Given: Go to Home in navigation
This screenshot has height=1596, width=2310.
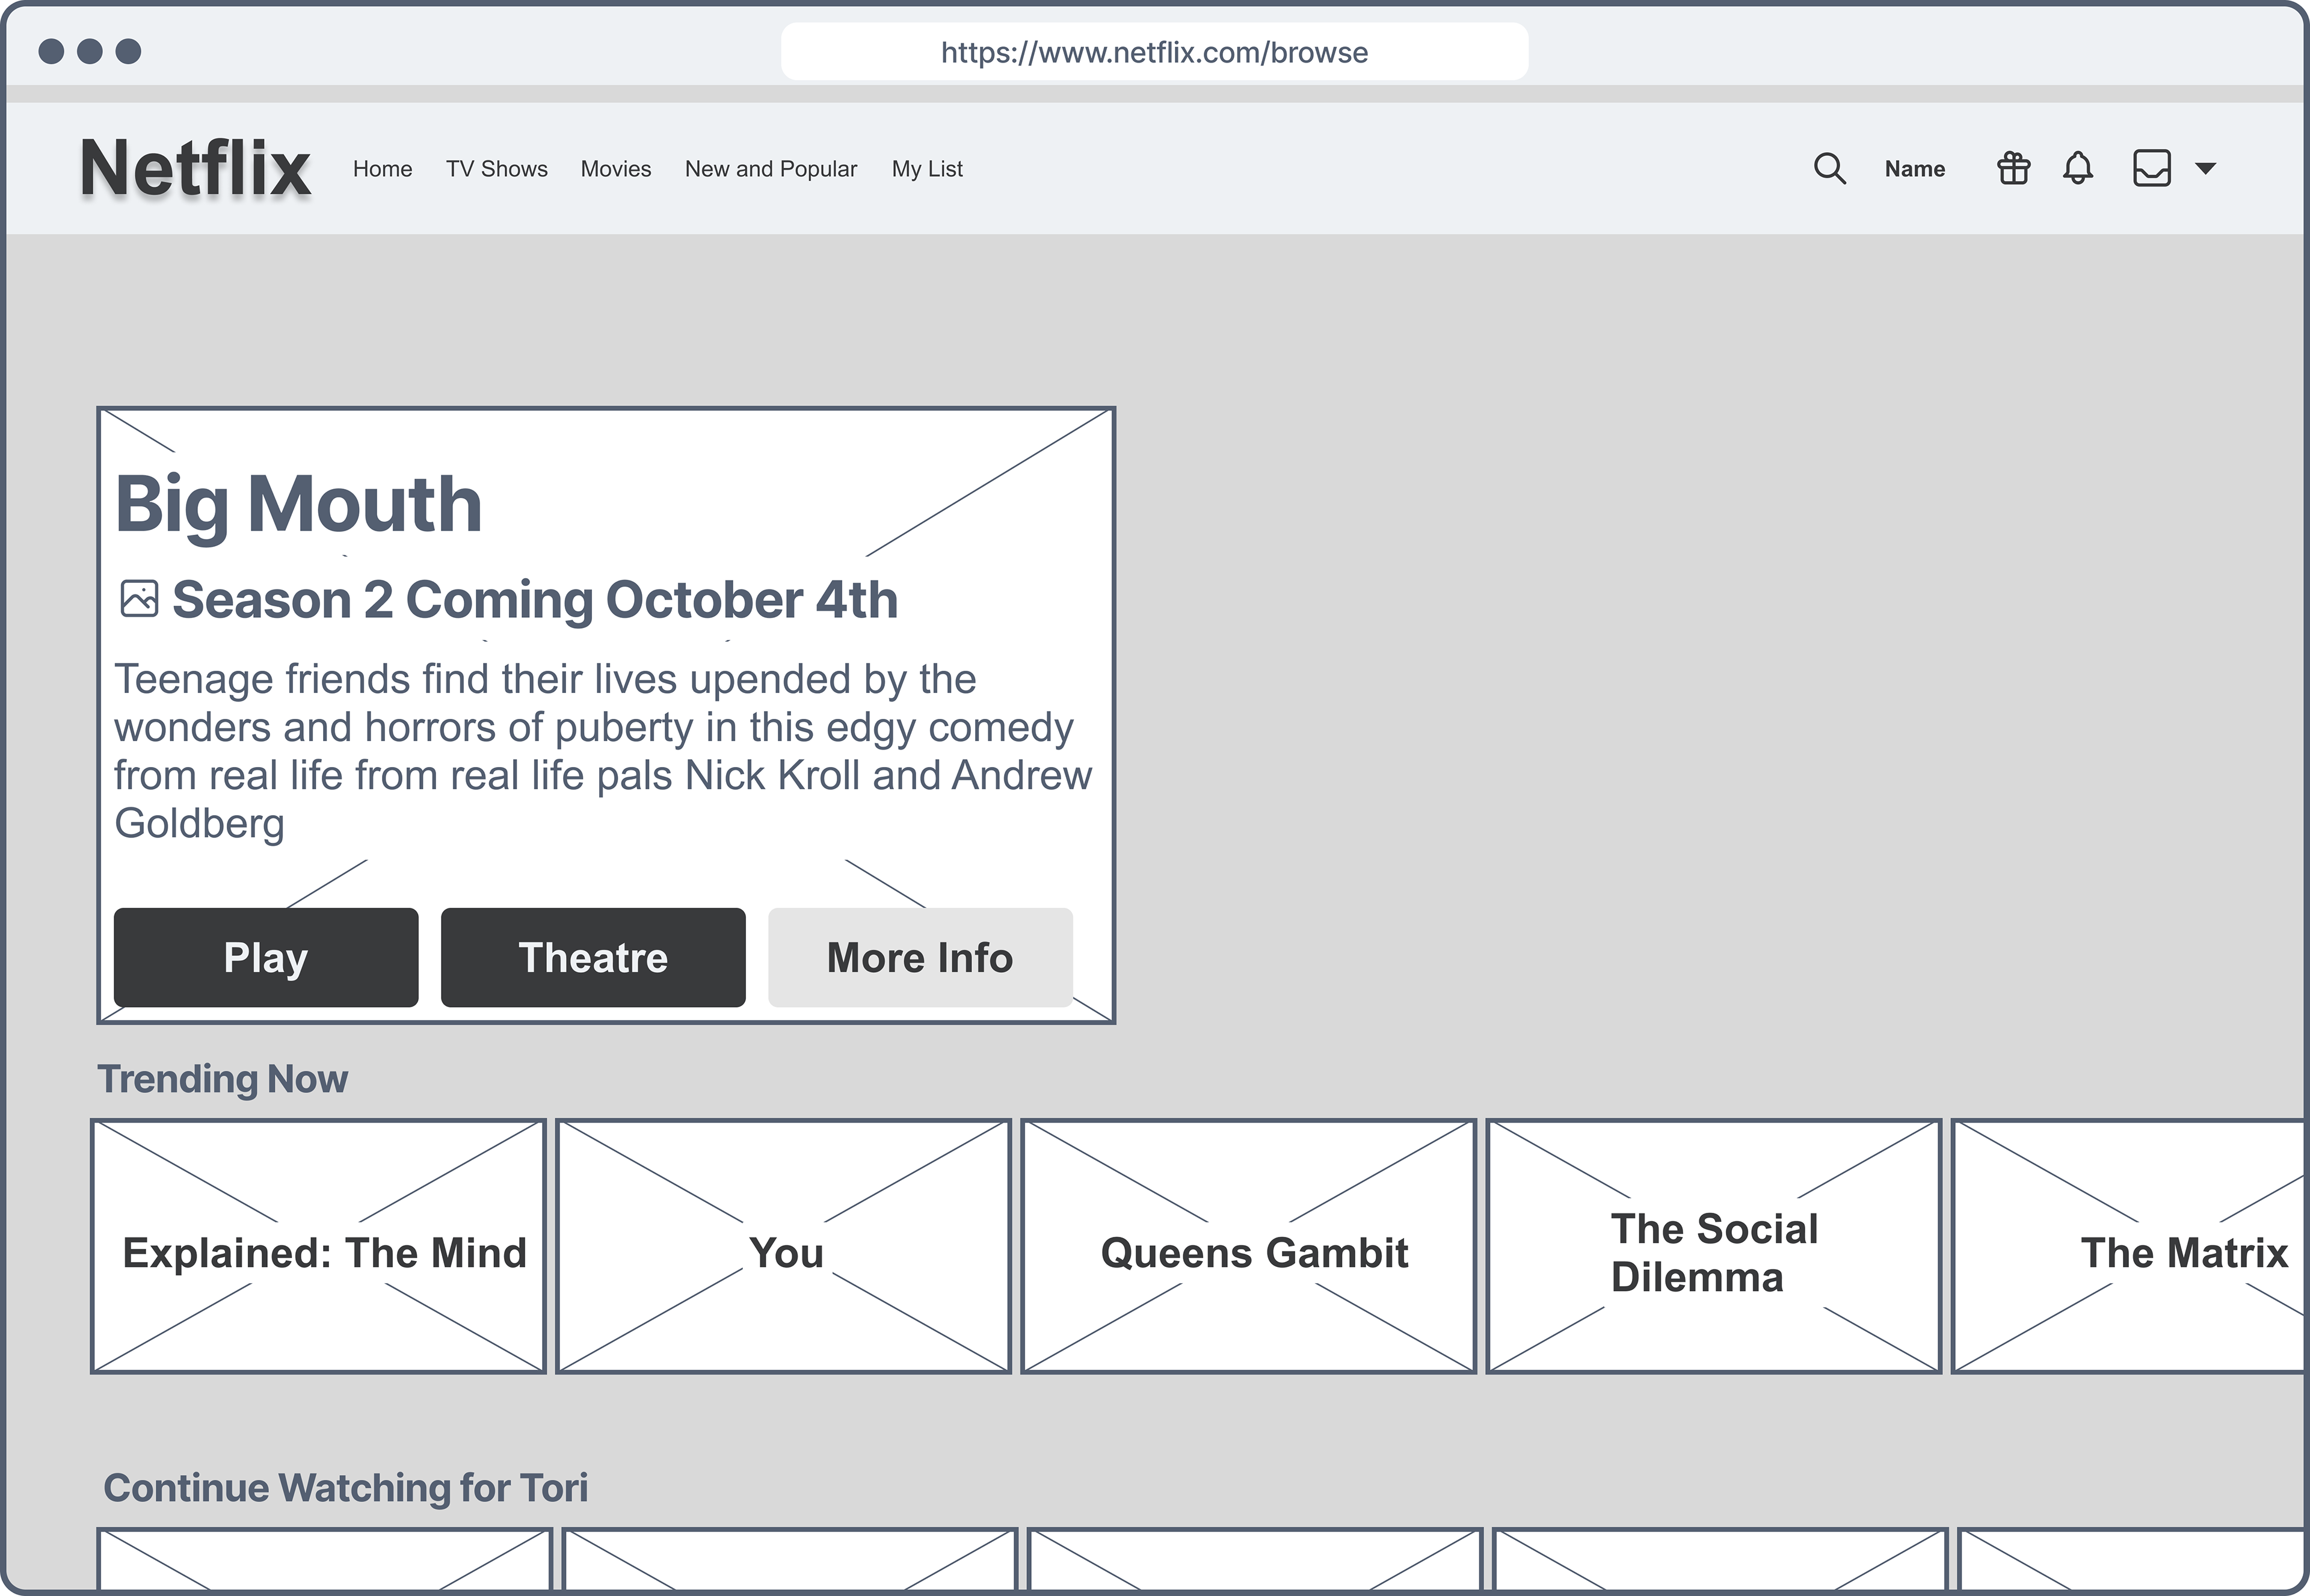Looking at the screenshot, I should click(x=382, y=169).
